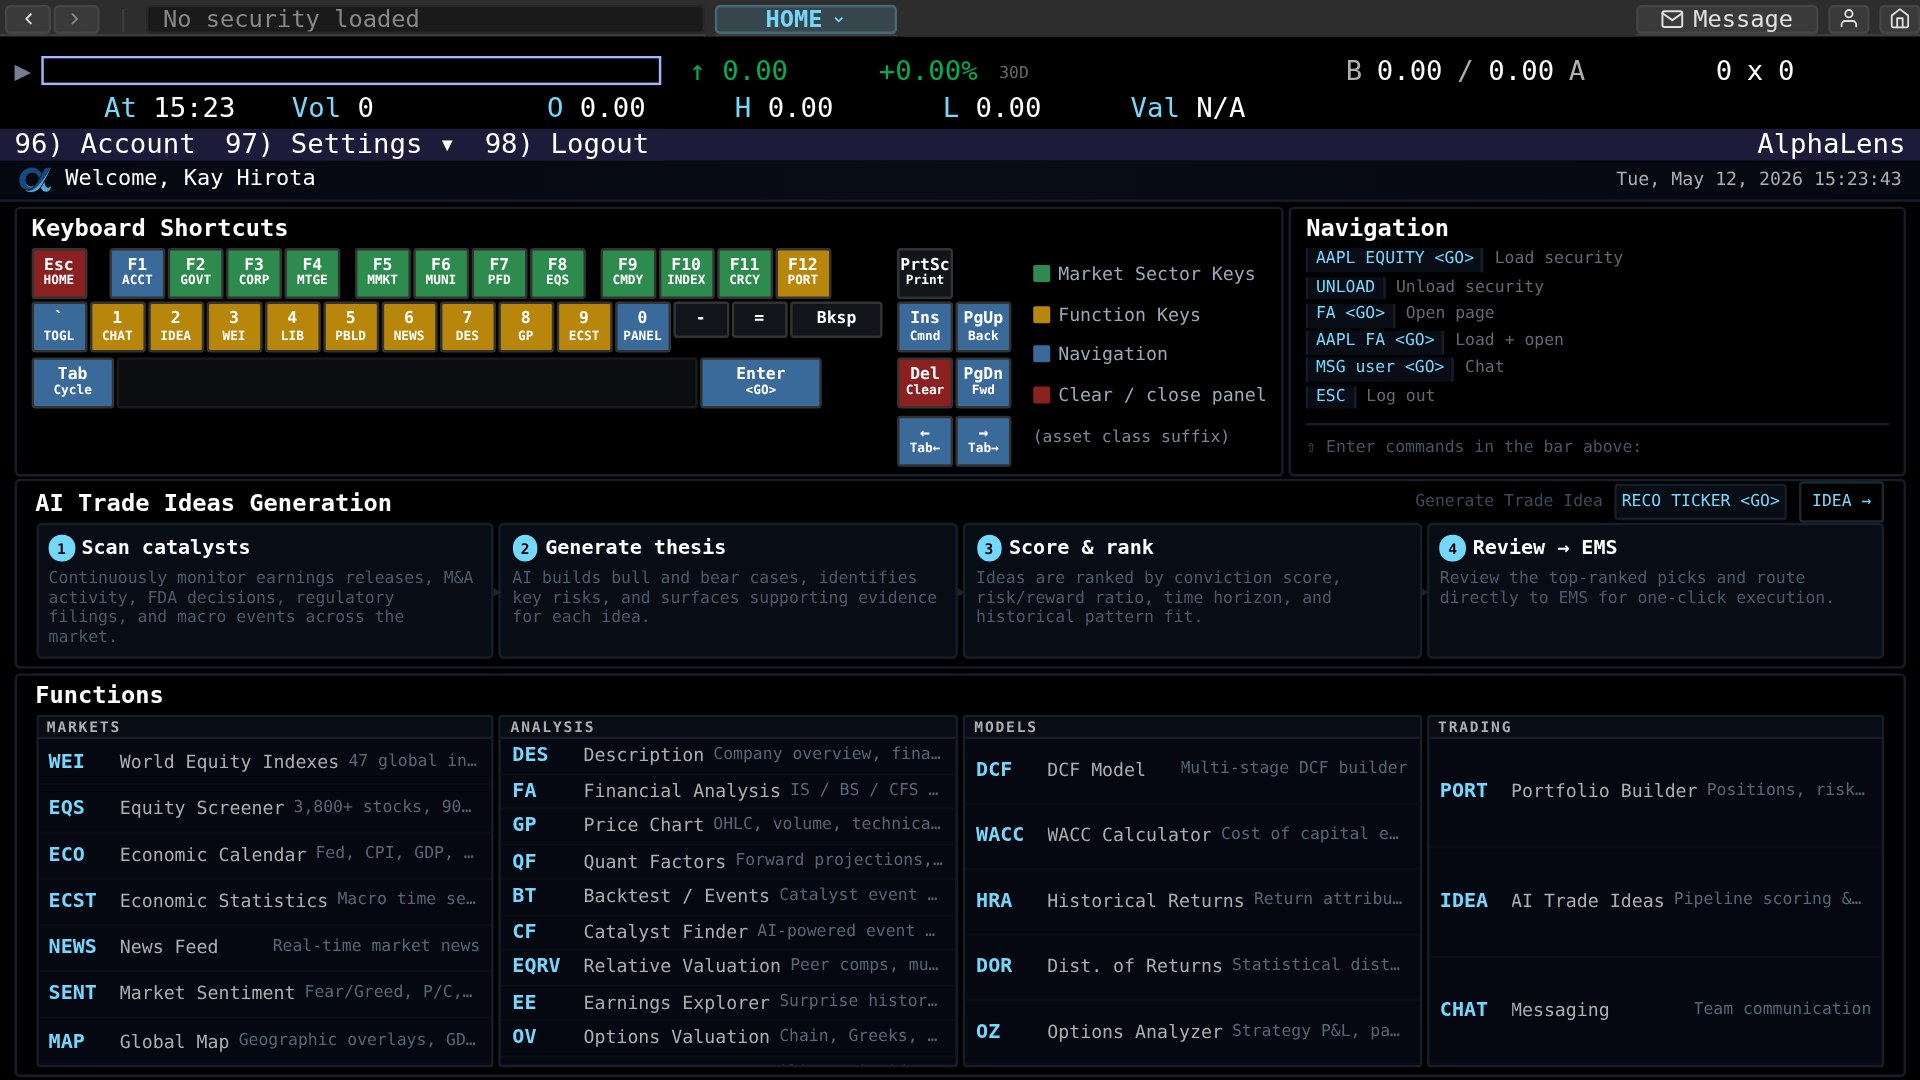Click the forward navigation arrow
This screenshot has width=1920, height=1080.
click(x=75, y=19)
